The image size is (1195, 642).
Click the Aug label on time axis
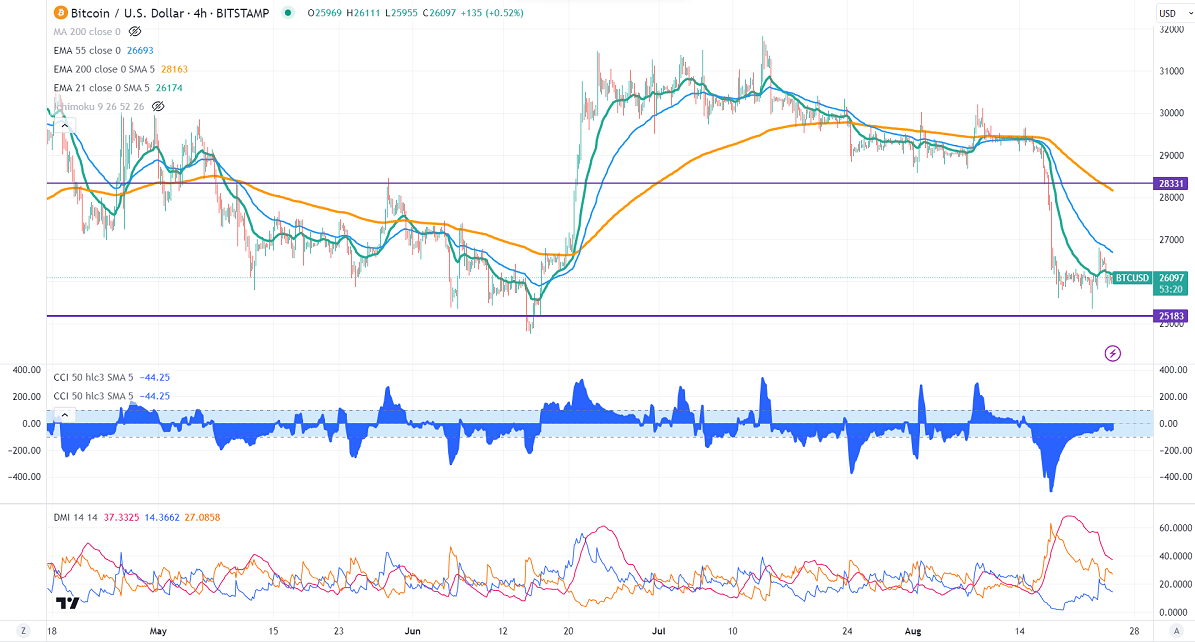913,631
